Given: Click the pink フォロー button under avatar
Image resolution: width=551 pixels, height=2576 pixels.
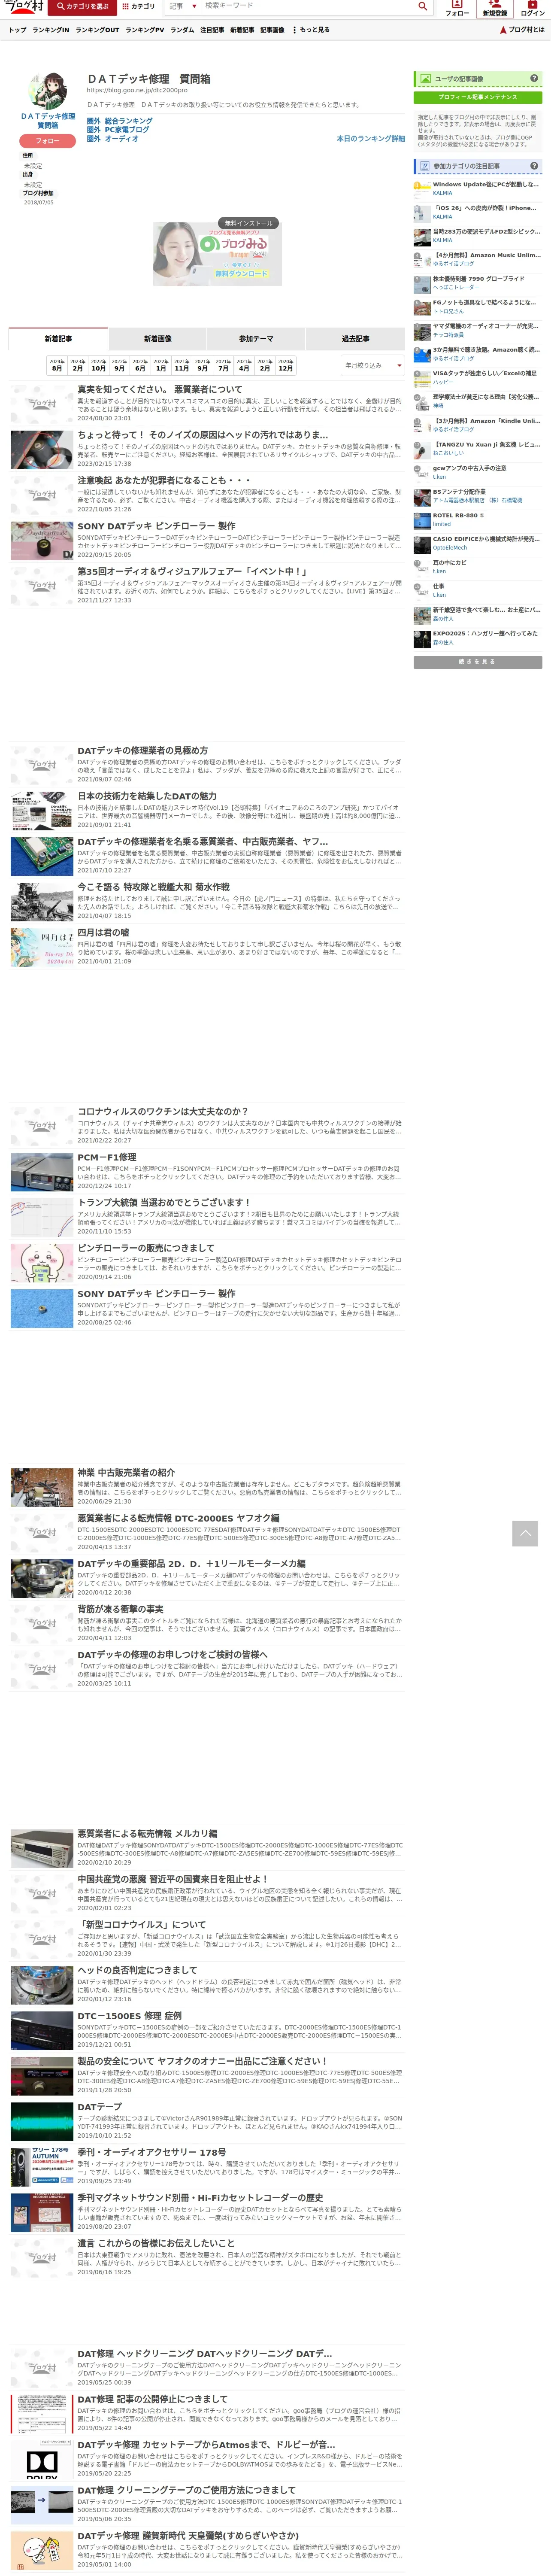Looking at the screenshot, I should (x=47, y=141).
